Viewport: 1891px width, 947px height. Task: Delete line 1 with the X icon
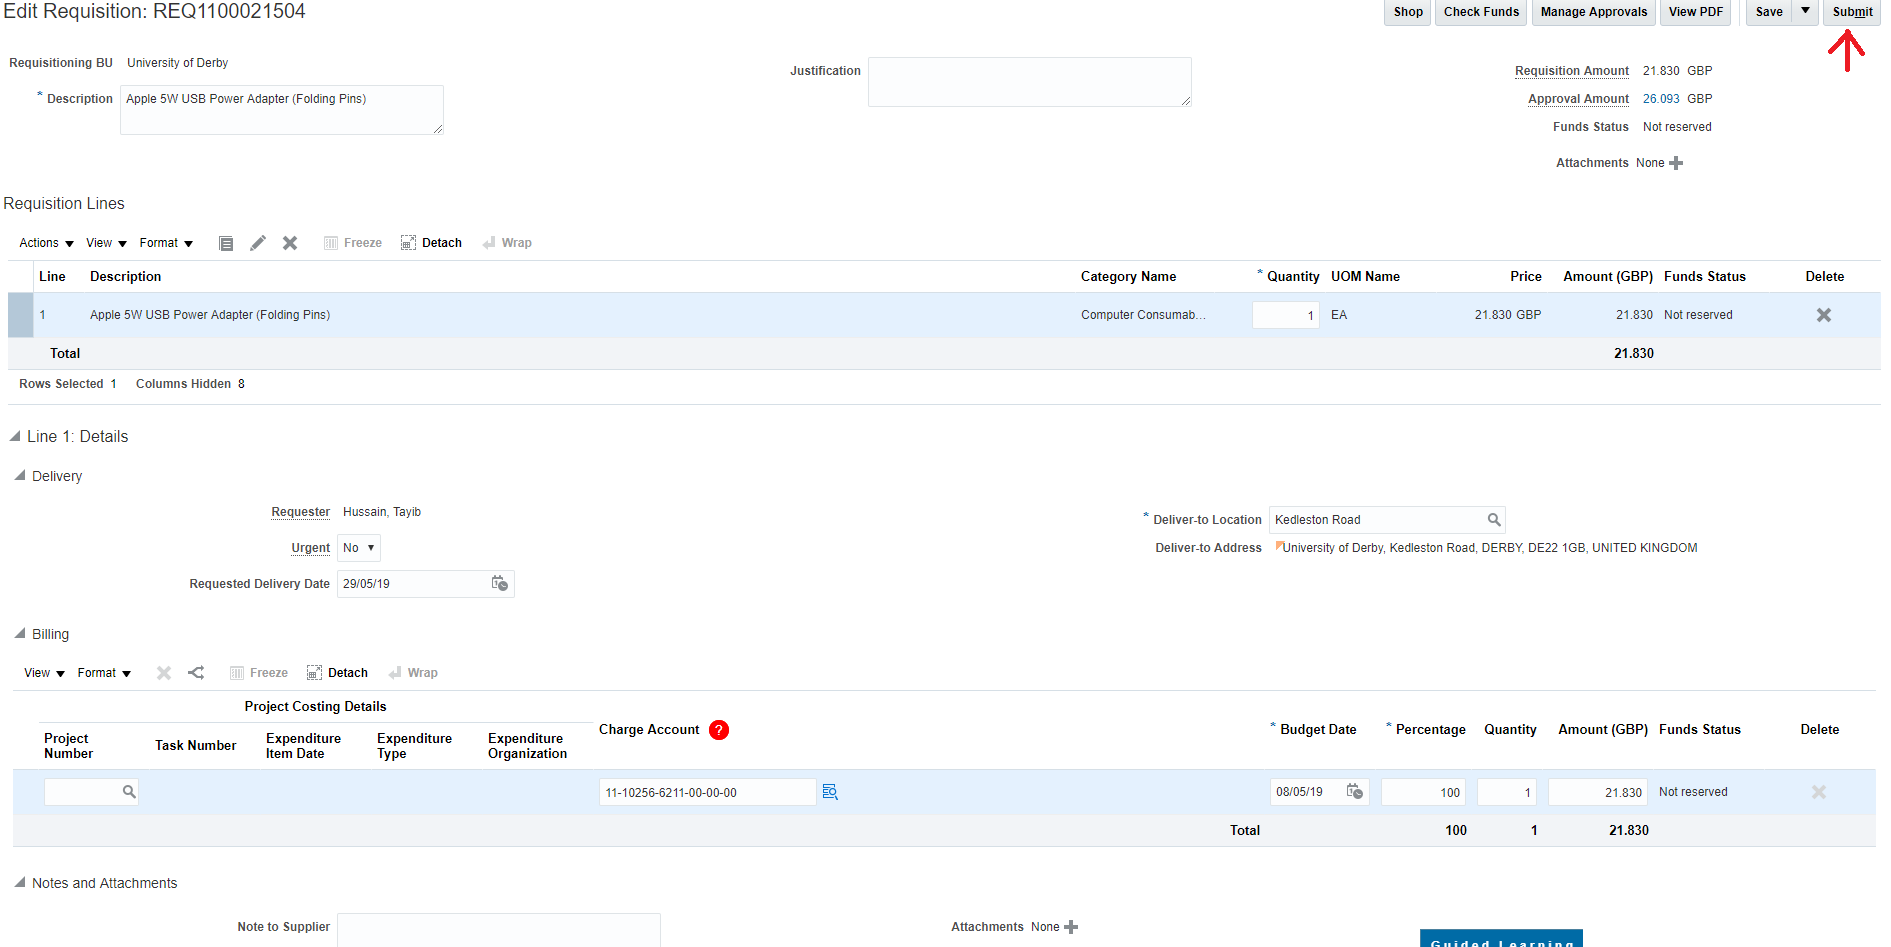[1824, 315]
